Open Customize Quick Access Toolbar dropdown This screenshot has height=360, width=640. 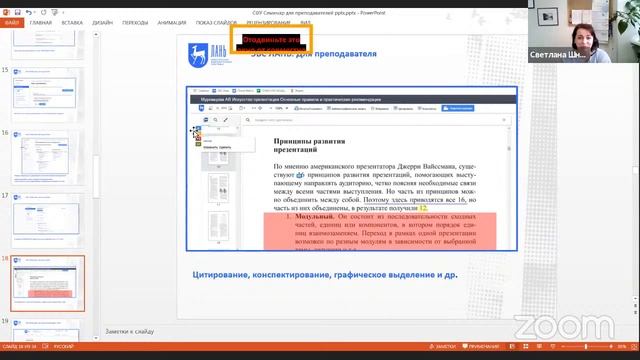click(x=63, y=13)
